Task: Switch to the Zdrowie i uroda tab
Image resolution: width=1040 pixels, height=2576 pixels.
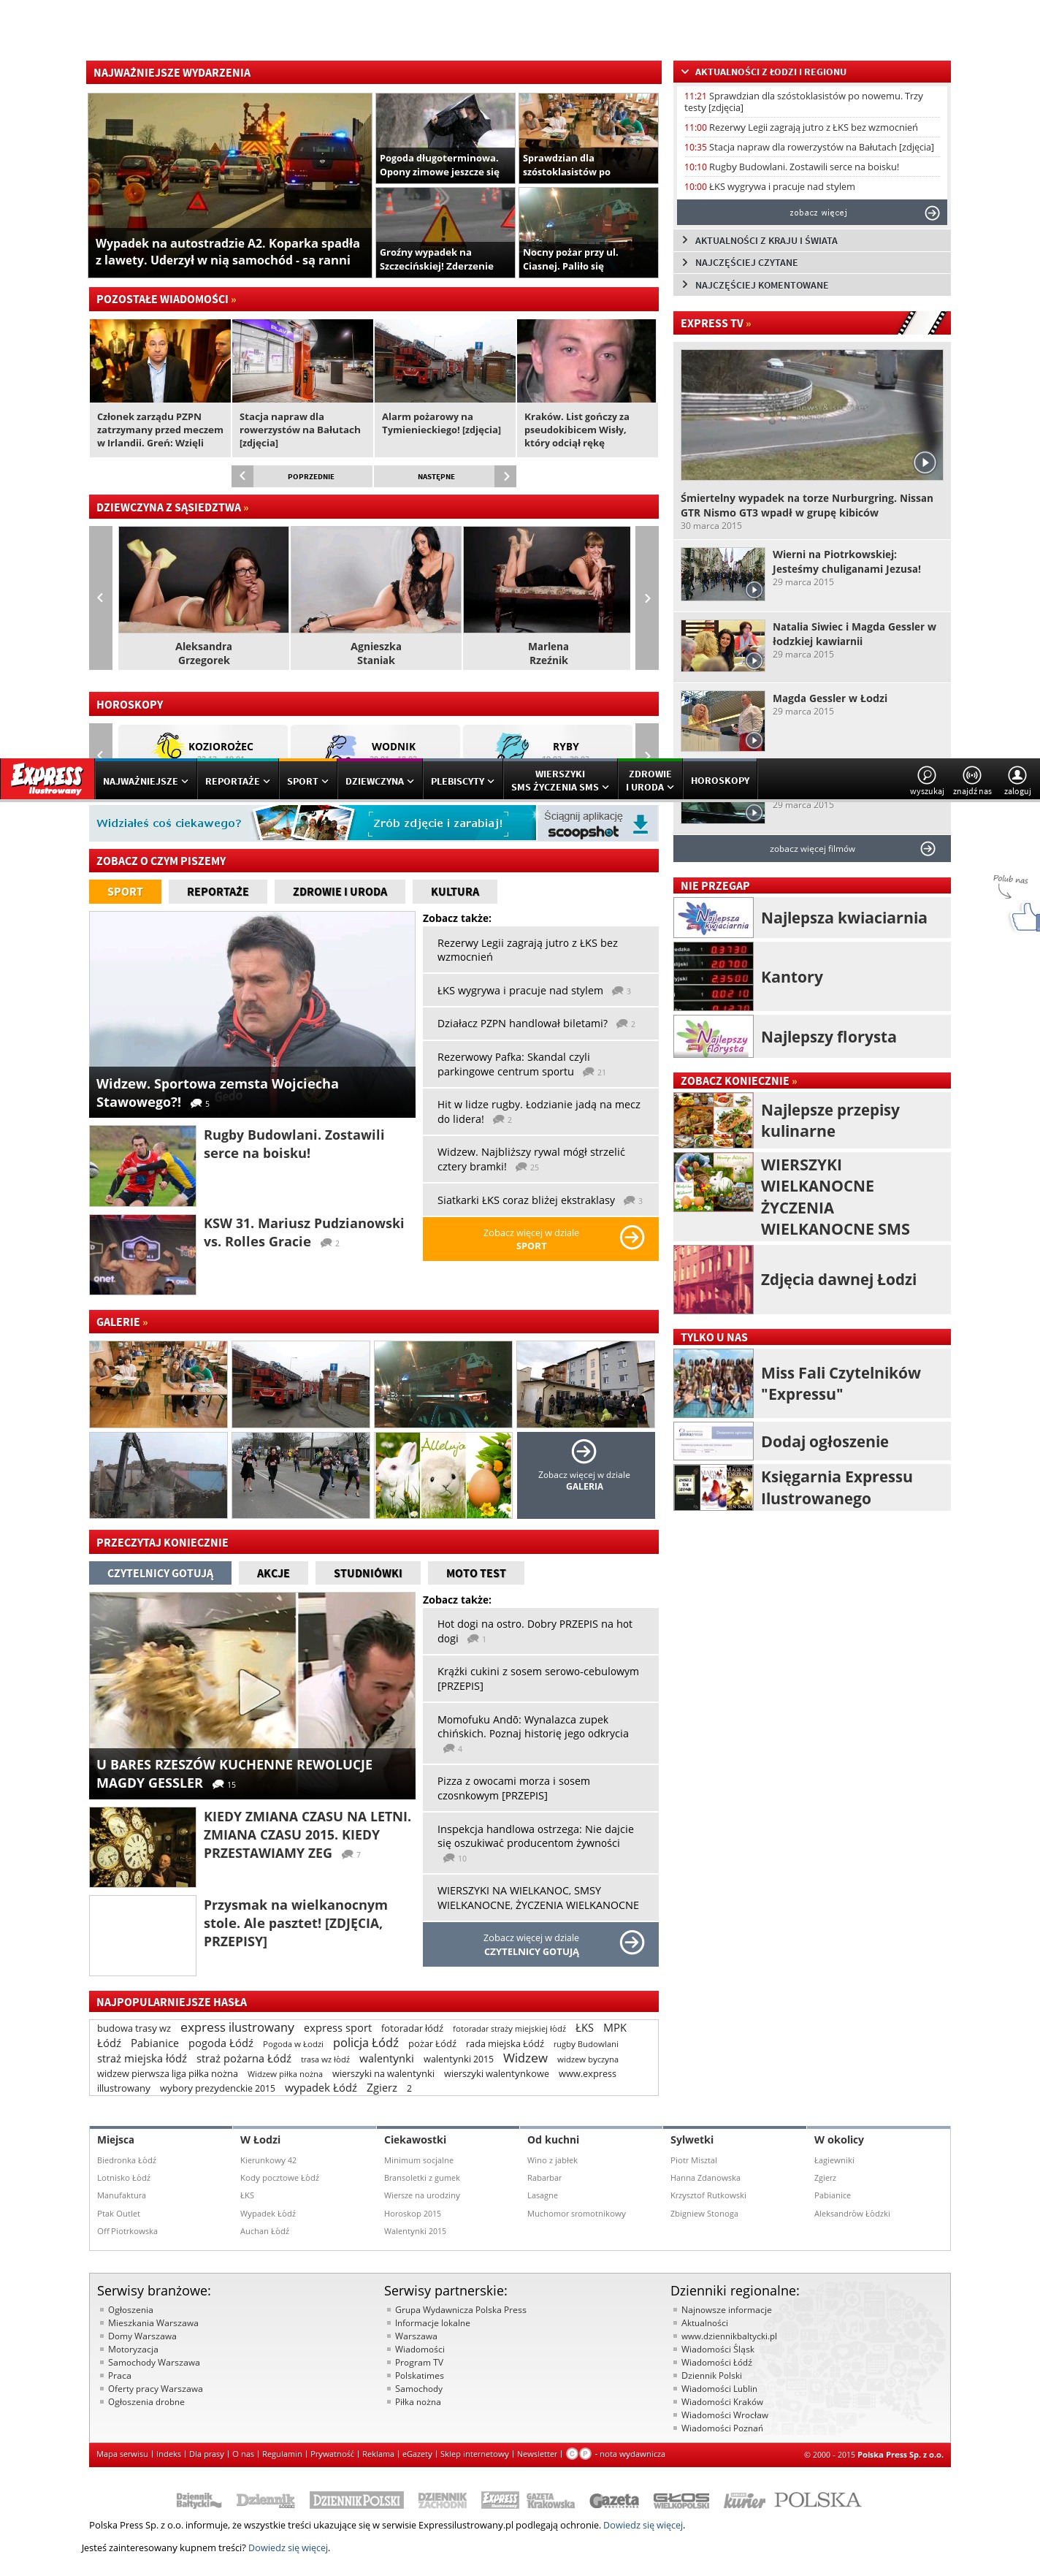Action: pyautogui.click(x=339, y=892)
